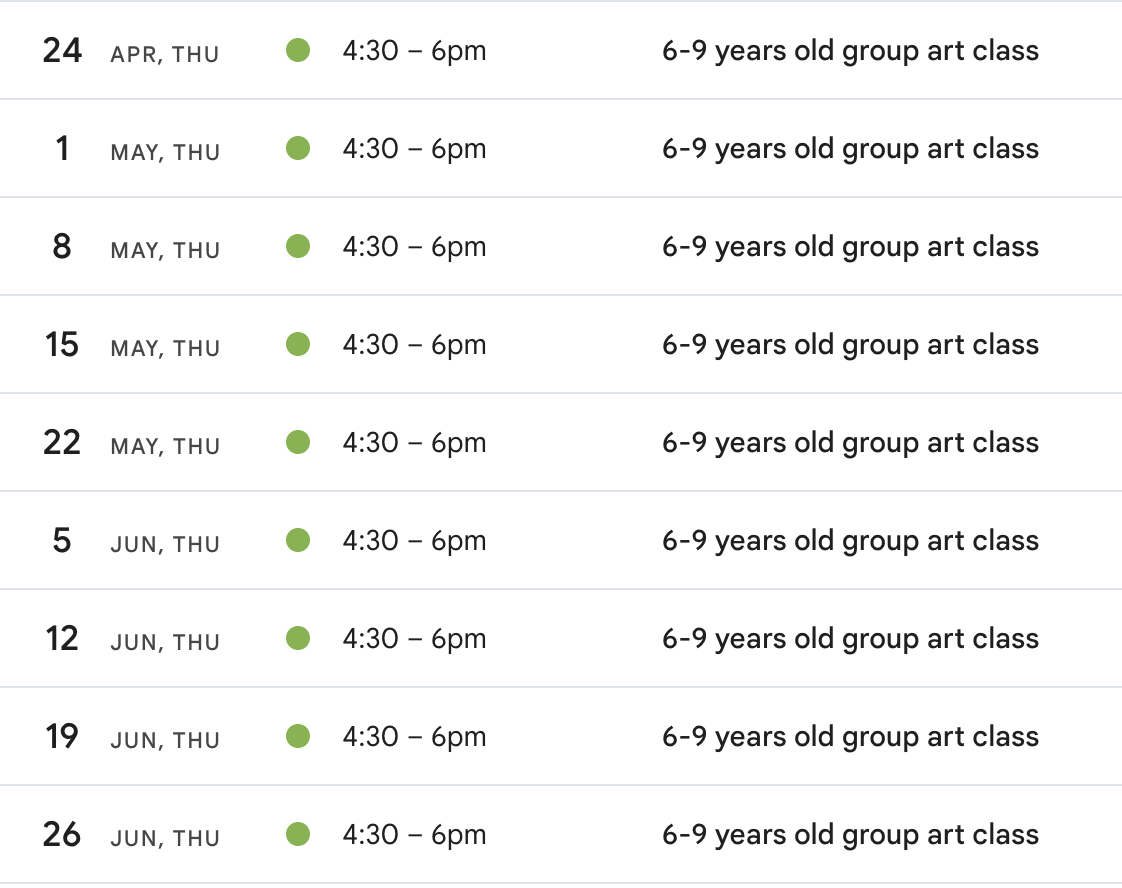Screen dimensions: 1122x888
Task: Open the art class event on Apr 24
Action: pyautogui.click(x=850, y=50)
